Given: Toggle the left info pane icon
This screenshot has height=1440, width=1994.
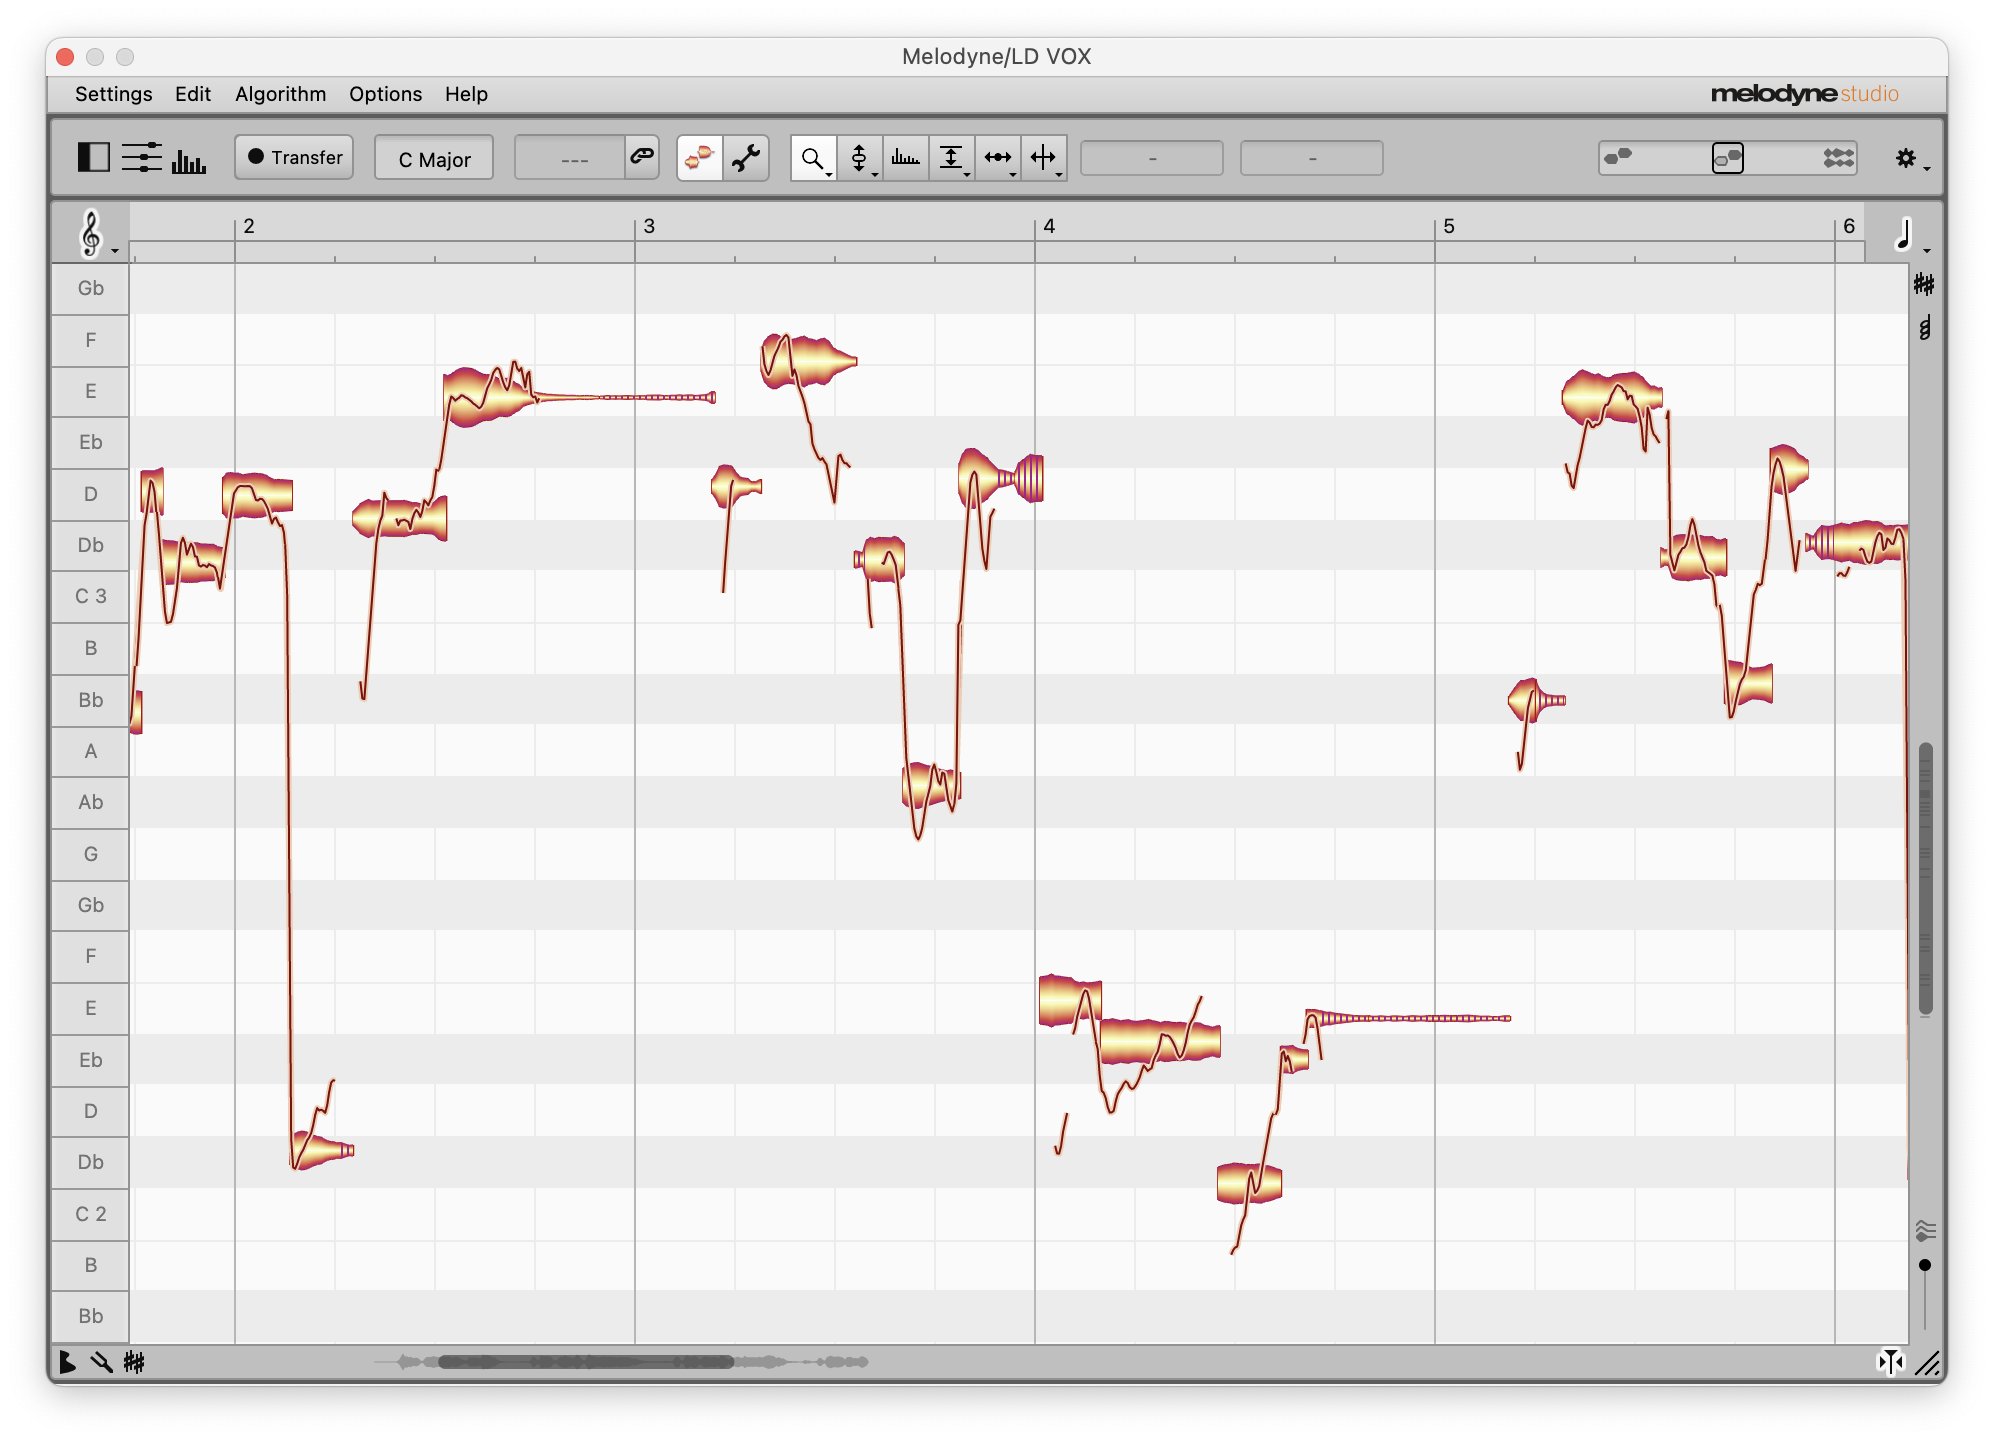Looking at the screenshot, I should point(93,158).
